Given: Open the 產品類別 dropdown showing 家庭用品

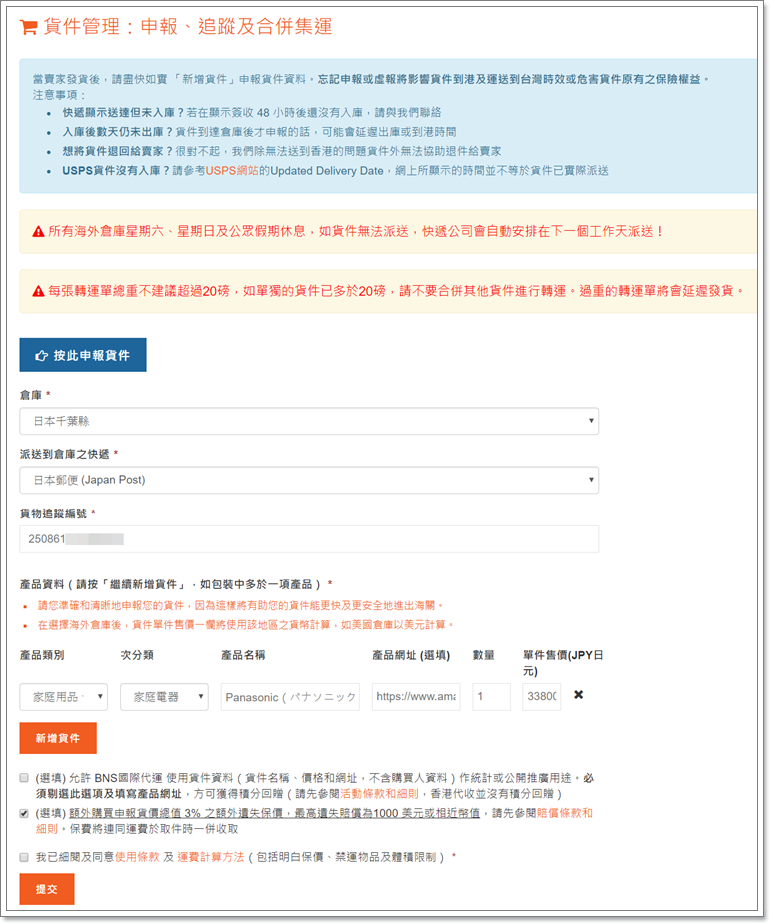Looking at the screenshot, I should click(x=64, y=697).
